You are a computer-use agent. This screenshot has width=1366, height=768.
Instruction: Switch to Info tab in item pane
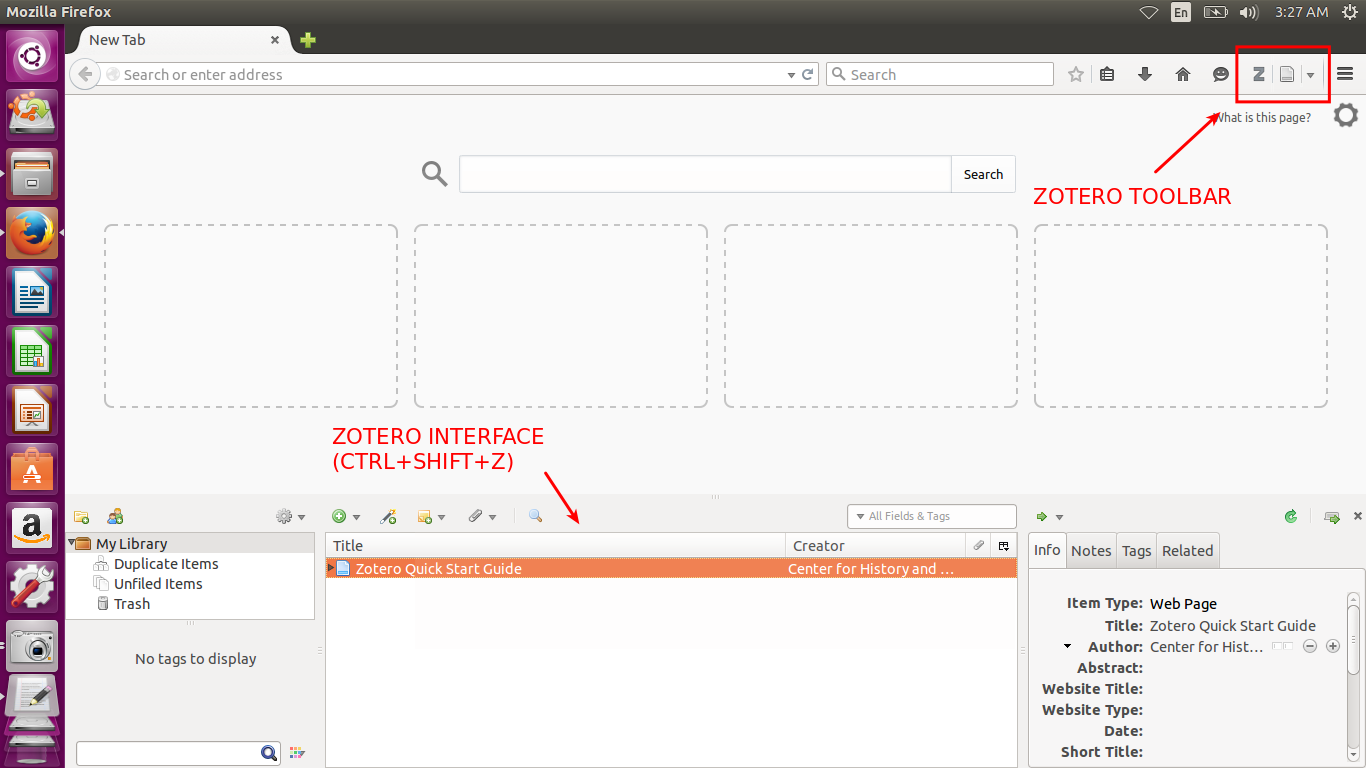click(x=1047, y=550)
